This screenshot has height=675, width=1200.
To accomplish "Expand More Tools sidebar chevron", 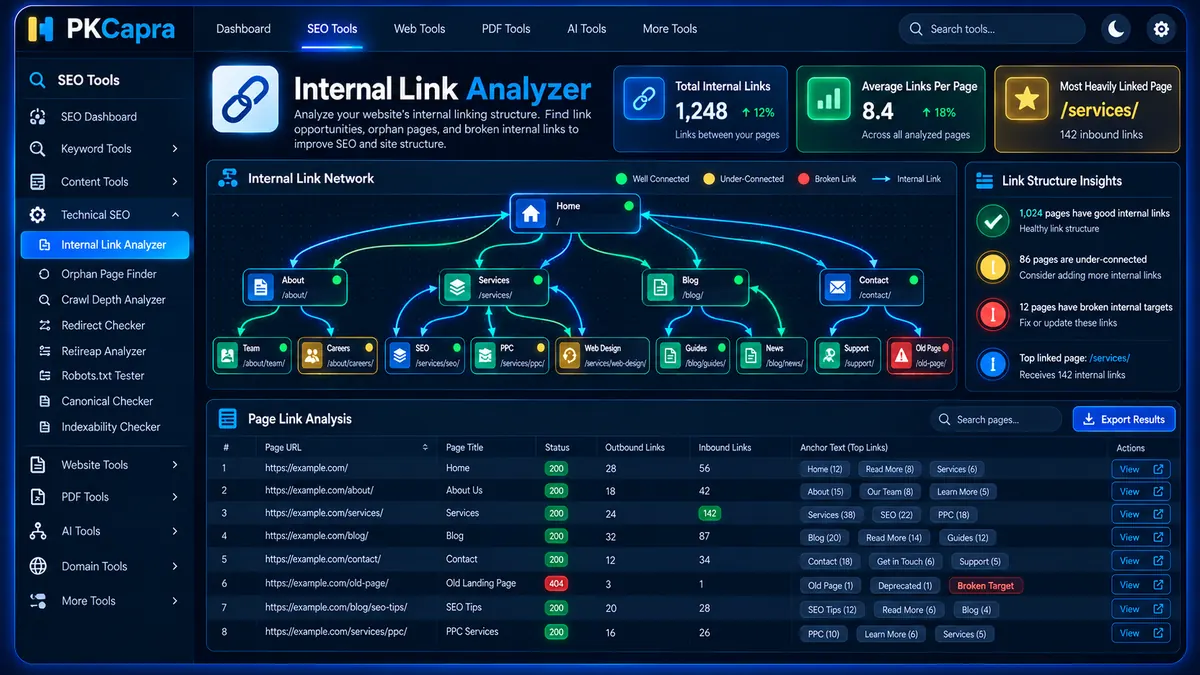I will pyautogui.click(x=175, y=601).
